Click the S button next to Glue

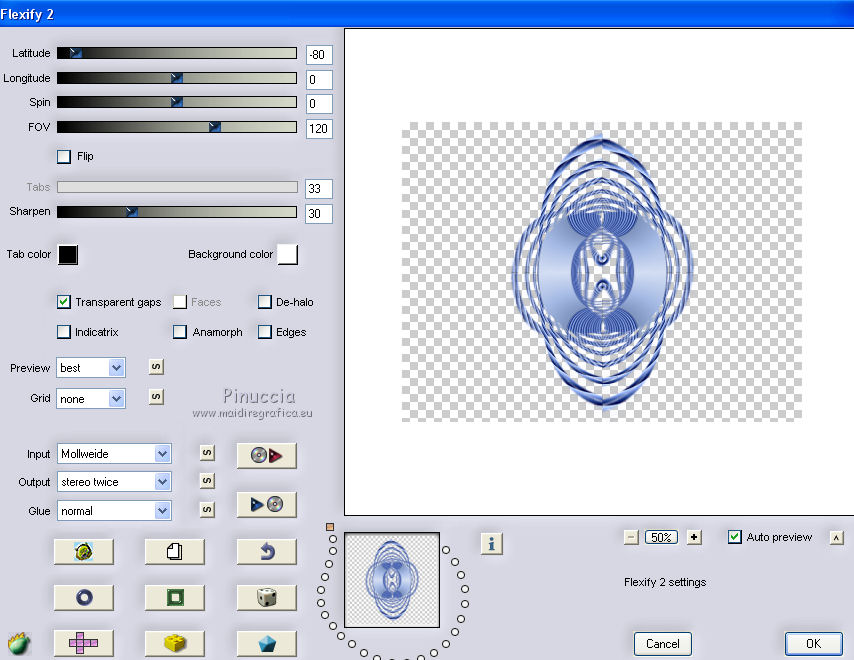click(207, 509)
